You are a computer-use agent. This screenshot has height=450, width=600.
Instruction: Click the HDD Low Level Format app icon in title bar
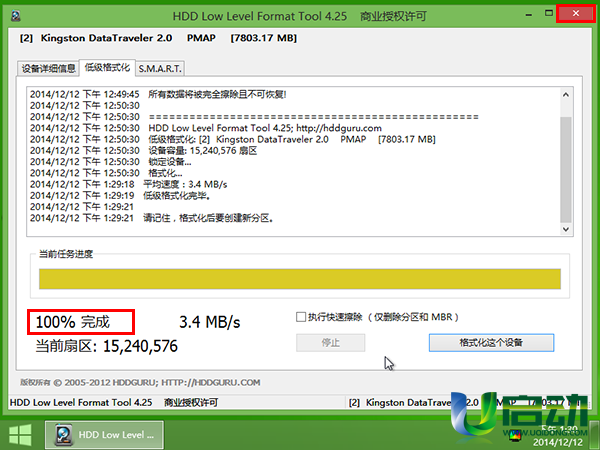tap(15, 16)
